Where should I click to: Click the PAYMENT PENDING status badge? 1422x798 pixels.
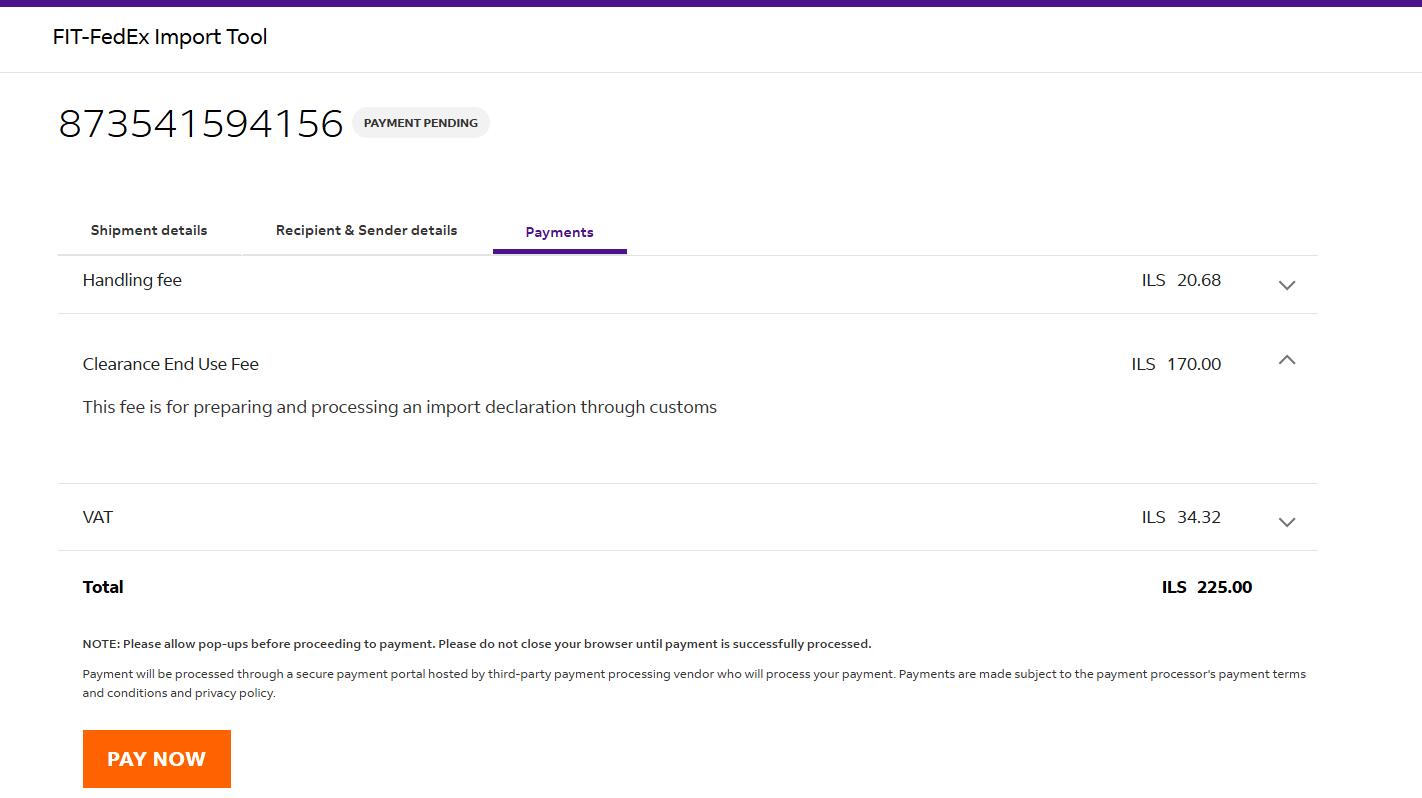(x=421, y=123)
